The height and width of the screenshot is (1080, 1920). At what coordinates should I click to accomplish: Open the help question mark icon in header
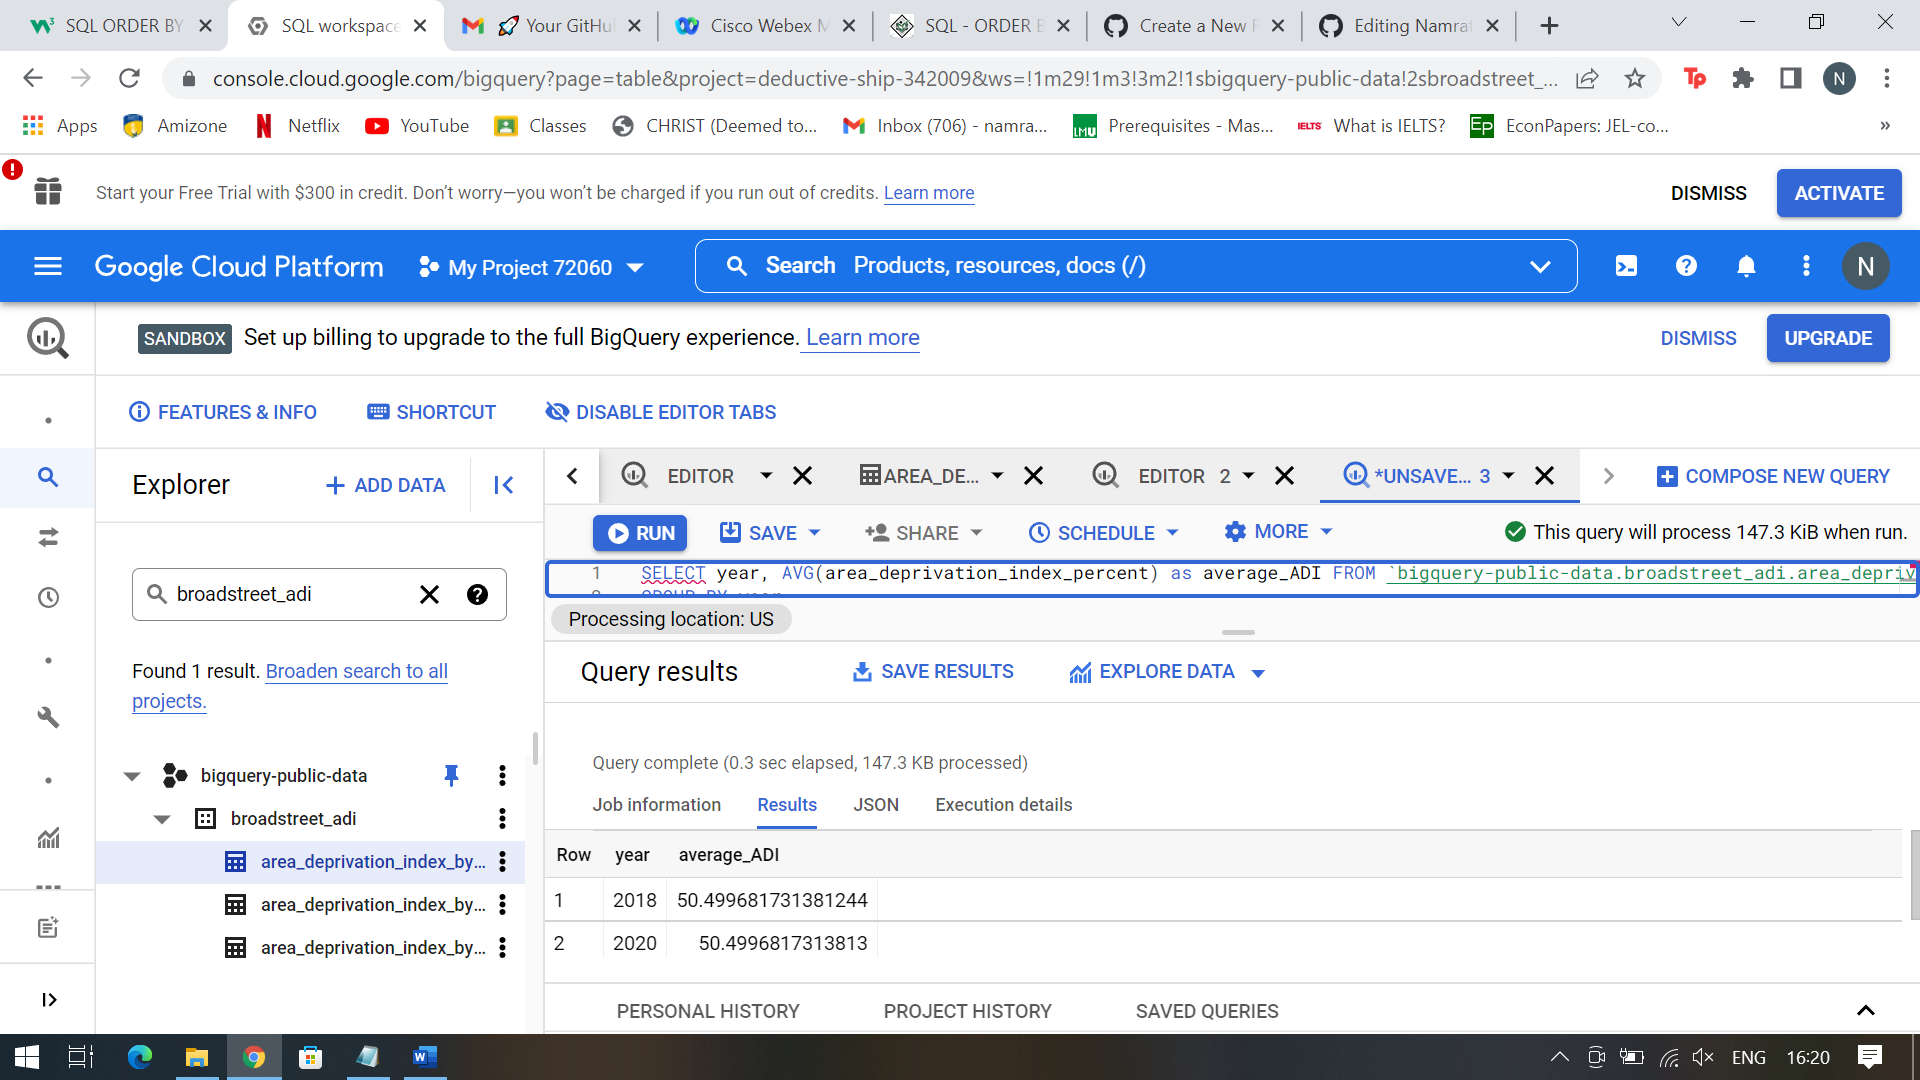point(1686,266)
